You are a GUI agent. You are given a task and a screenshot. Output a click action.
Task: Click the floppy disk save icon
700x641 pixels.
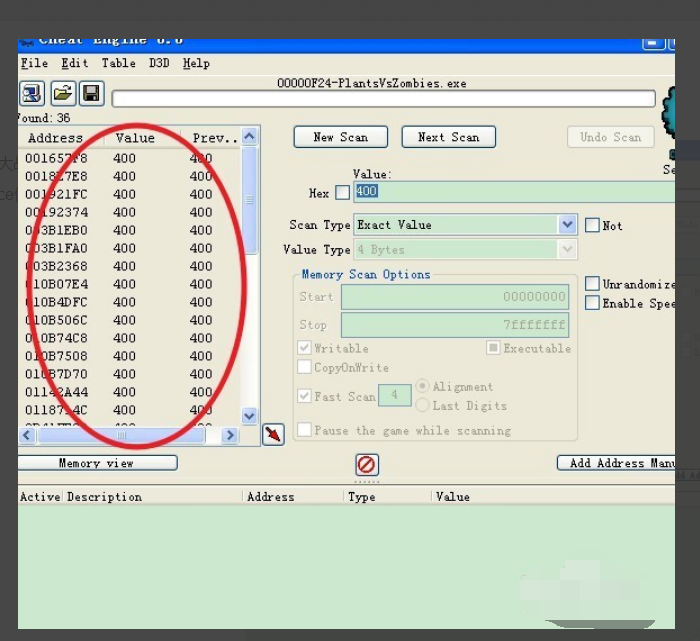[91, 94]
